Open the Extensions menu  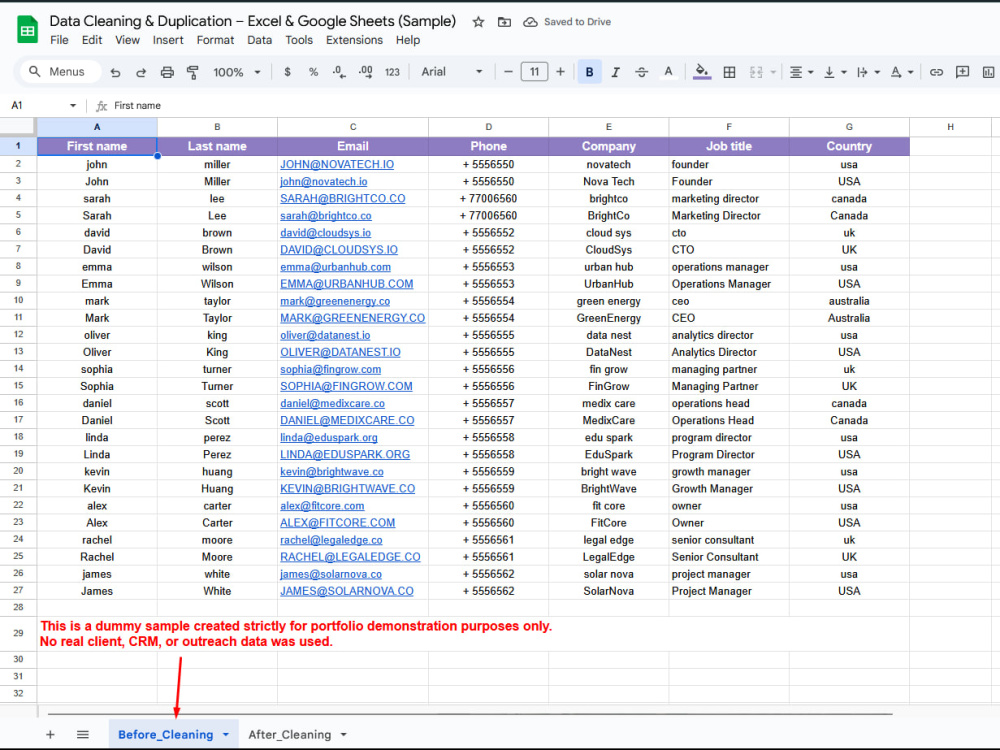(x=354, y=40)
